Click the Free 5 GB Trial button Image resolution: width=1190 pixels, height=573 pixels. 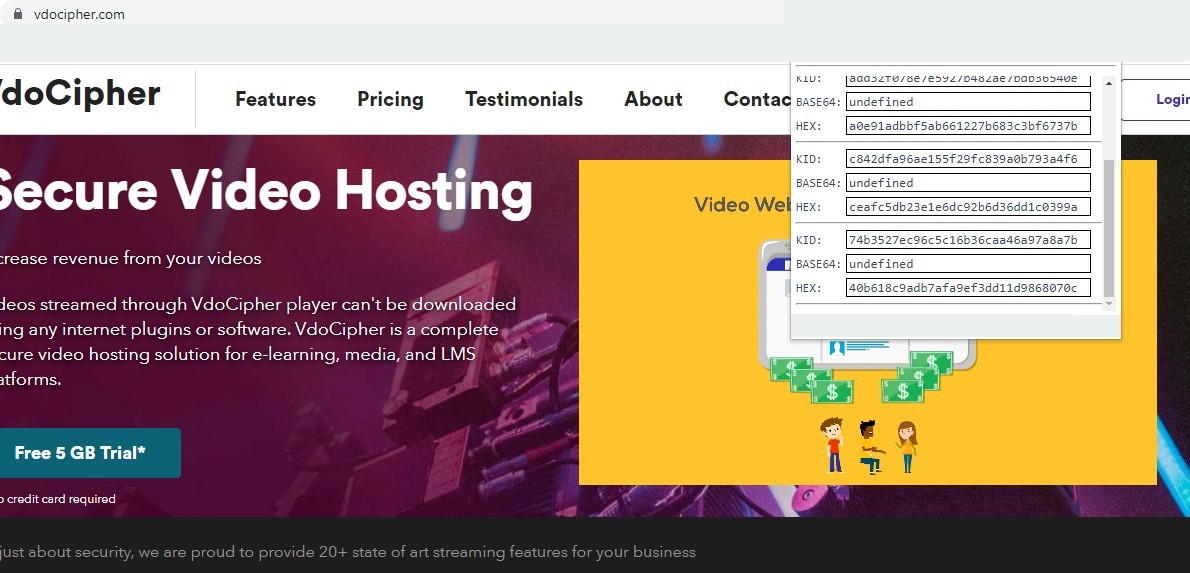click(90, 453)
